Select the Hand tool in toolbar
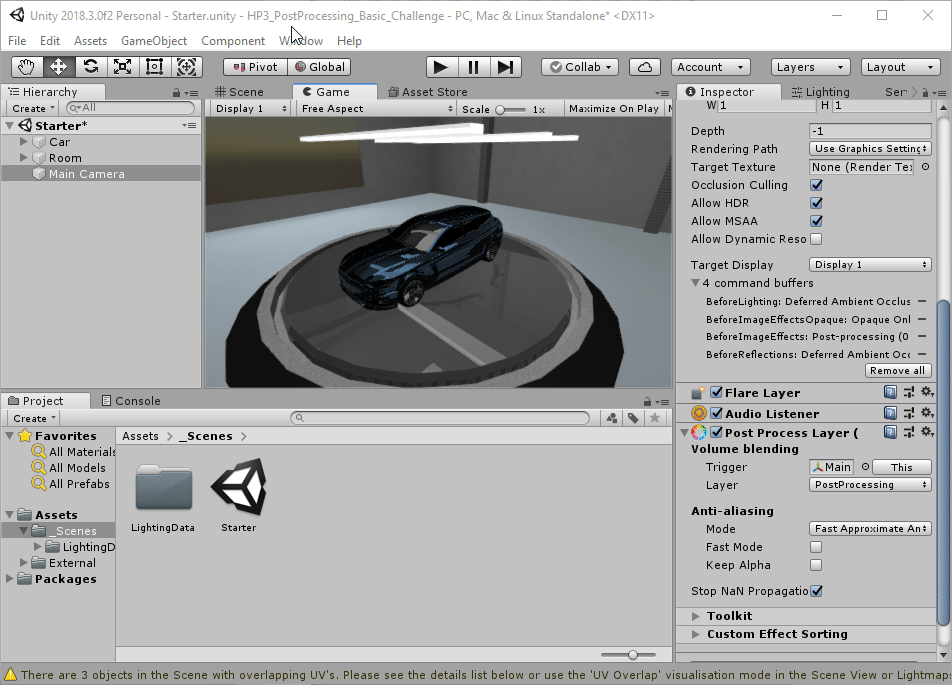This screenshot has height=685, width=952. pyautogui.click(x=27, y=67)
